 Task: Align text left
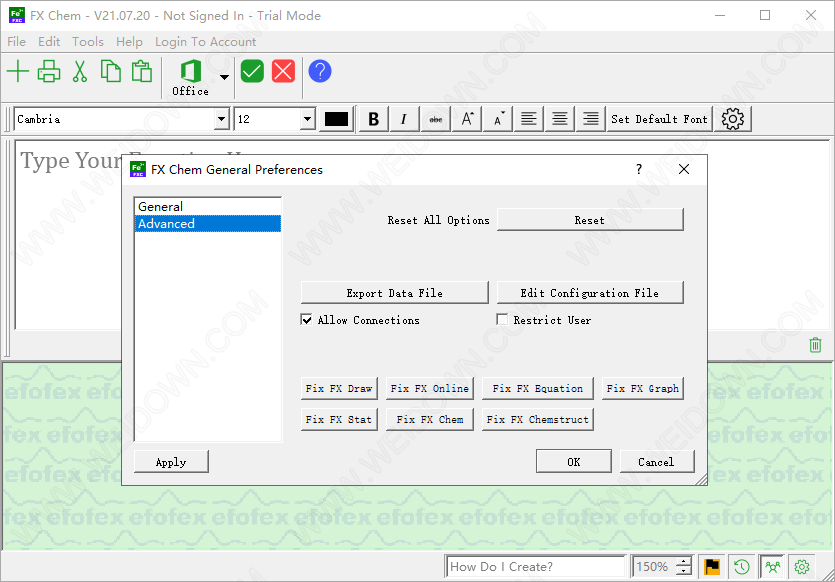pyautogui.click(x=528, y=119)
